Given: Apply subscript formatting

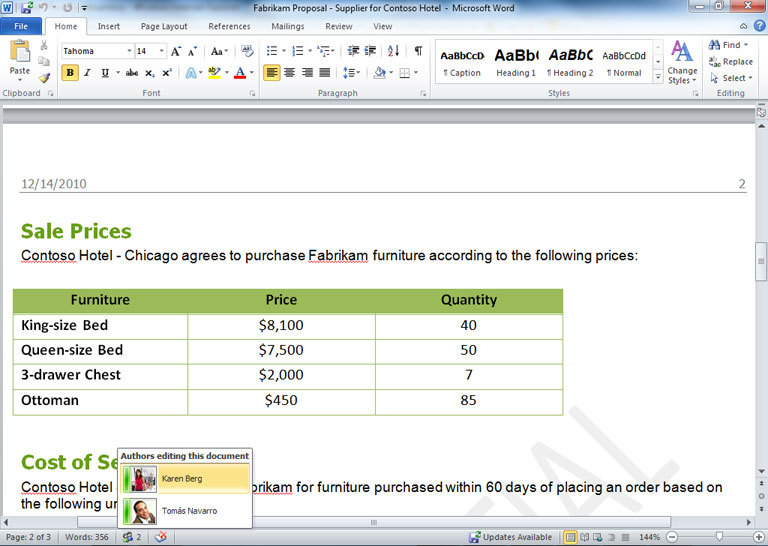Looking at the screenshot, I should pyautogui.click(x=150, y=73).
